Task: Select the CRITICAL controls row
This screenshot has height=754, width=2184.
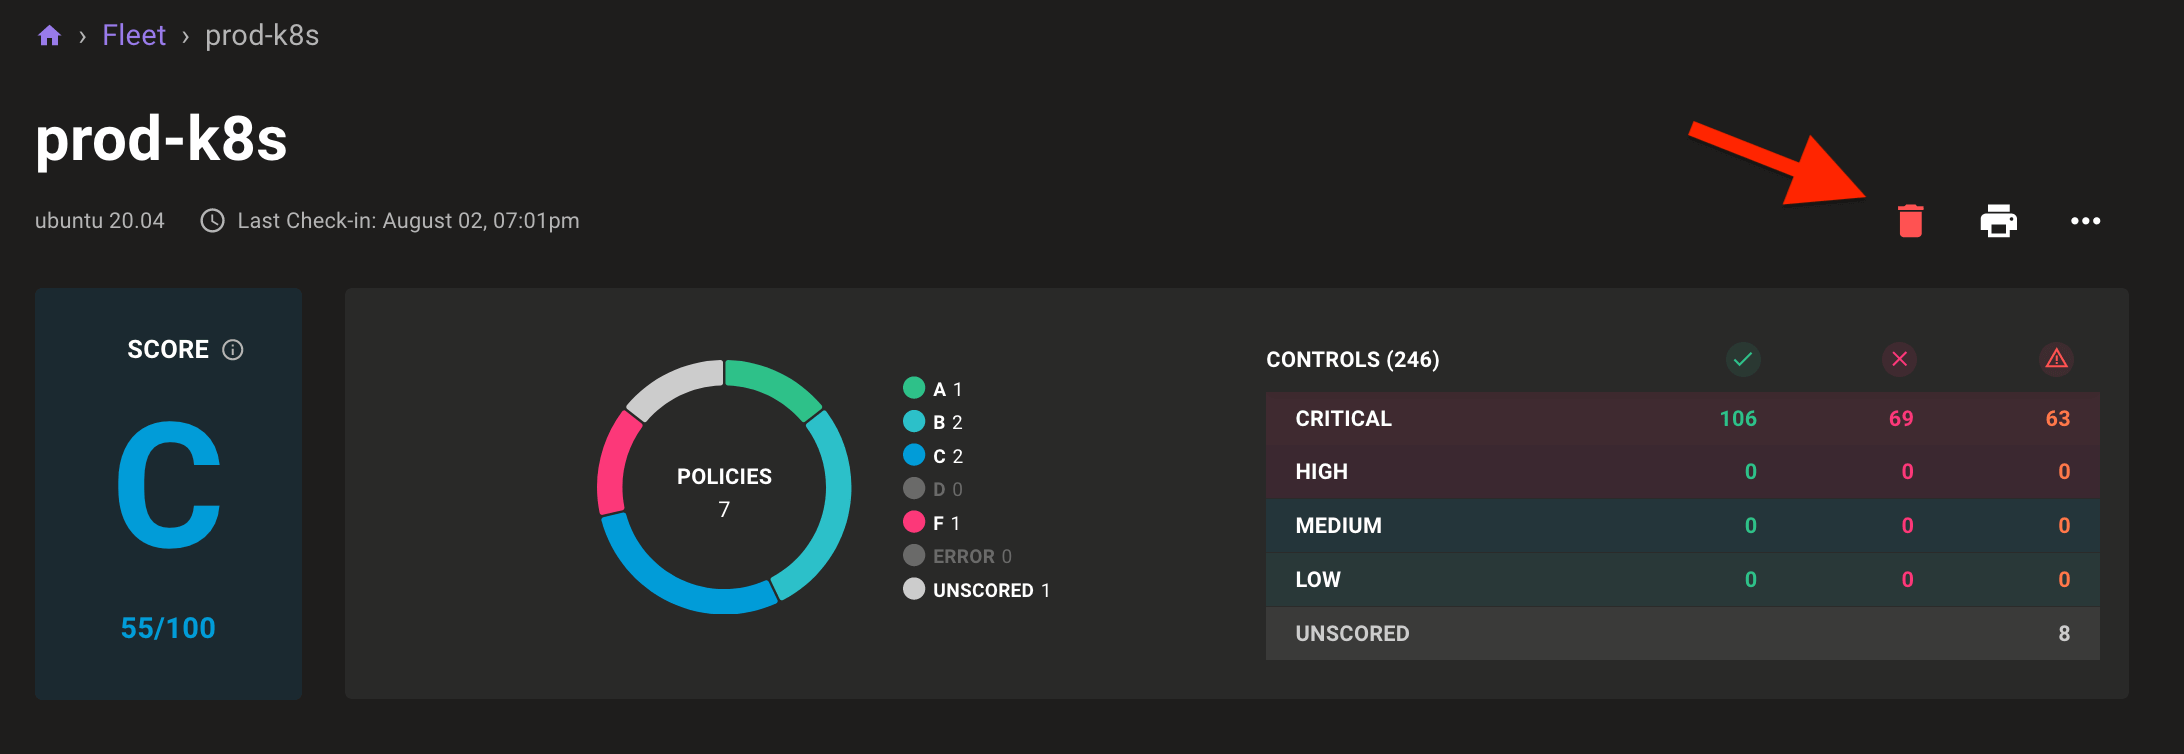Action: (x=1343, y=419)
